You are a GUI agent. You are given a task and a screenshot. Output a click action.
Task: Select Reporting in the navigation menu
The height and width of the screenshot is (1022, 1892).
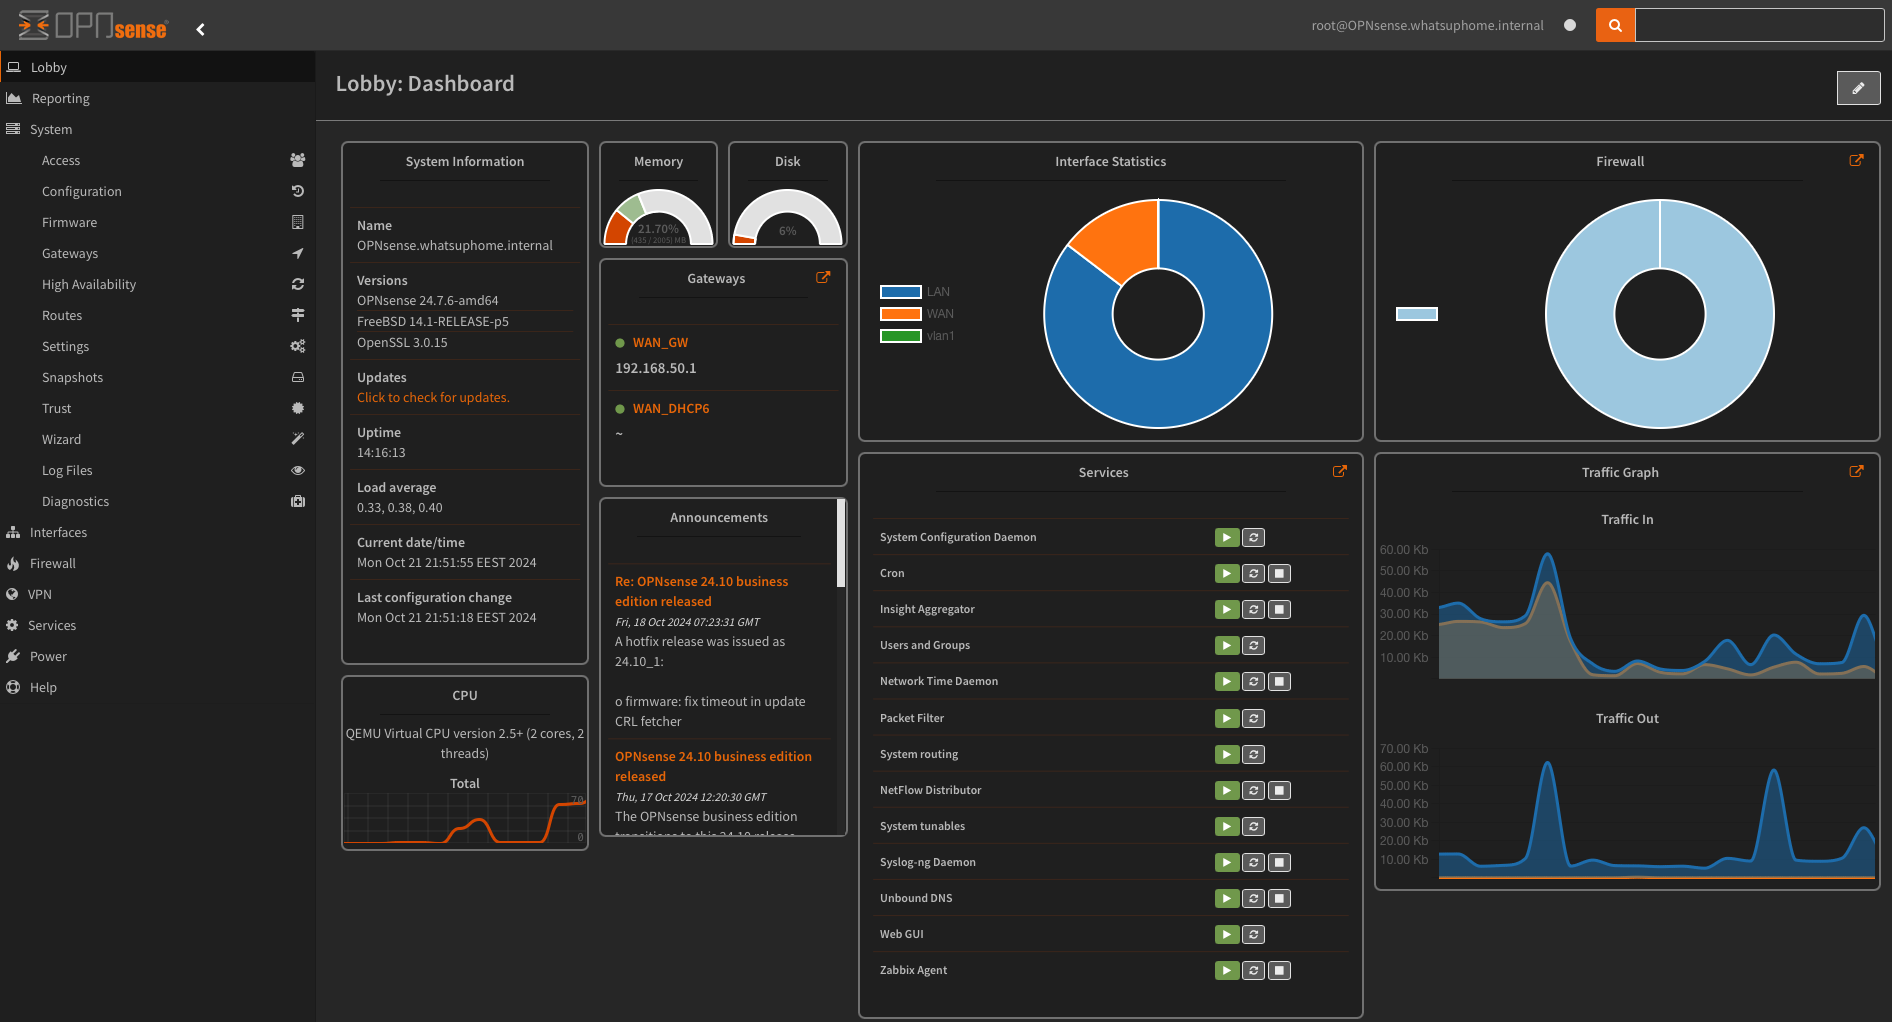[x=61, y=98]
